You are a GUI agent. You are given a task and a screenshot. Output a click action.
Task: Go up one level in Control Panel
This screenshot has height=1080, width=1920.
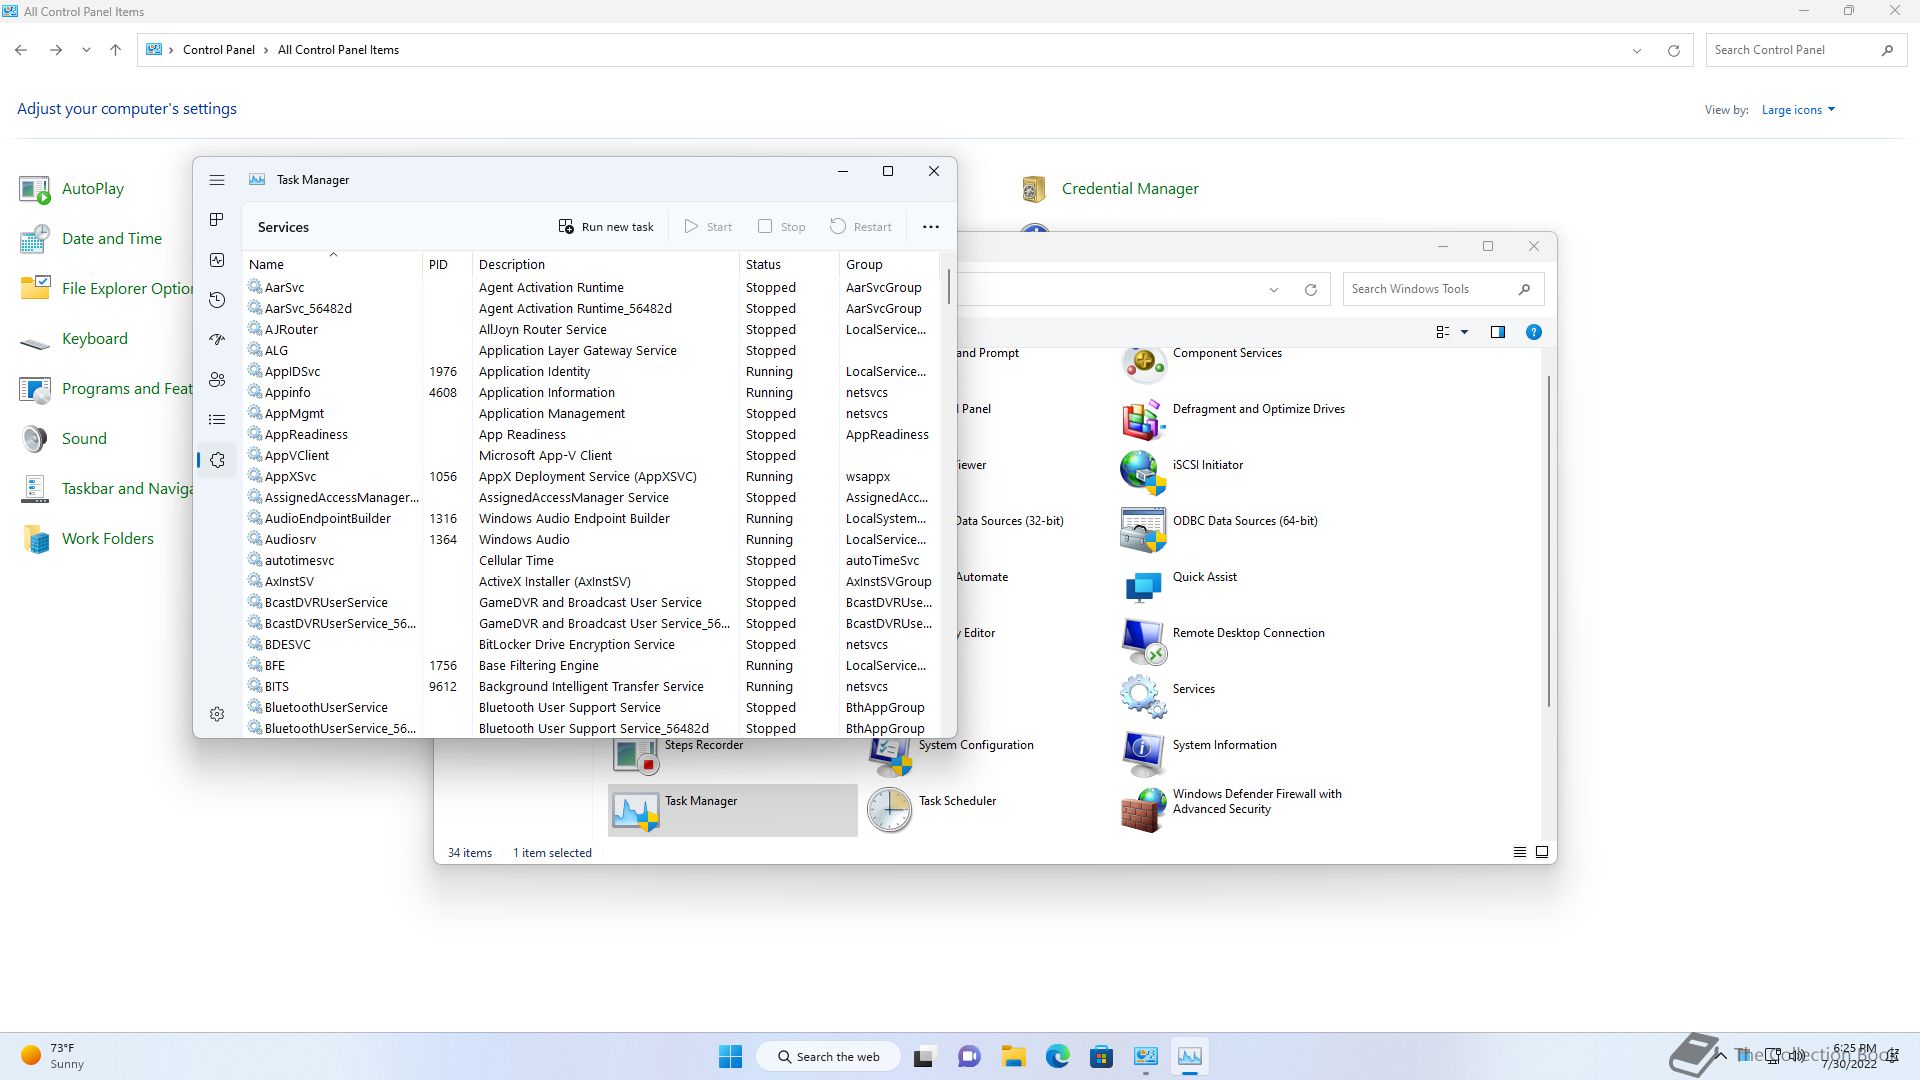click(115, 50)
